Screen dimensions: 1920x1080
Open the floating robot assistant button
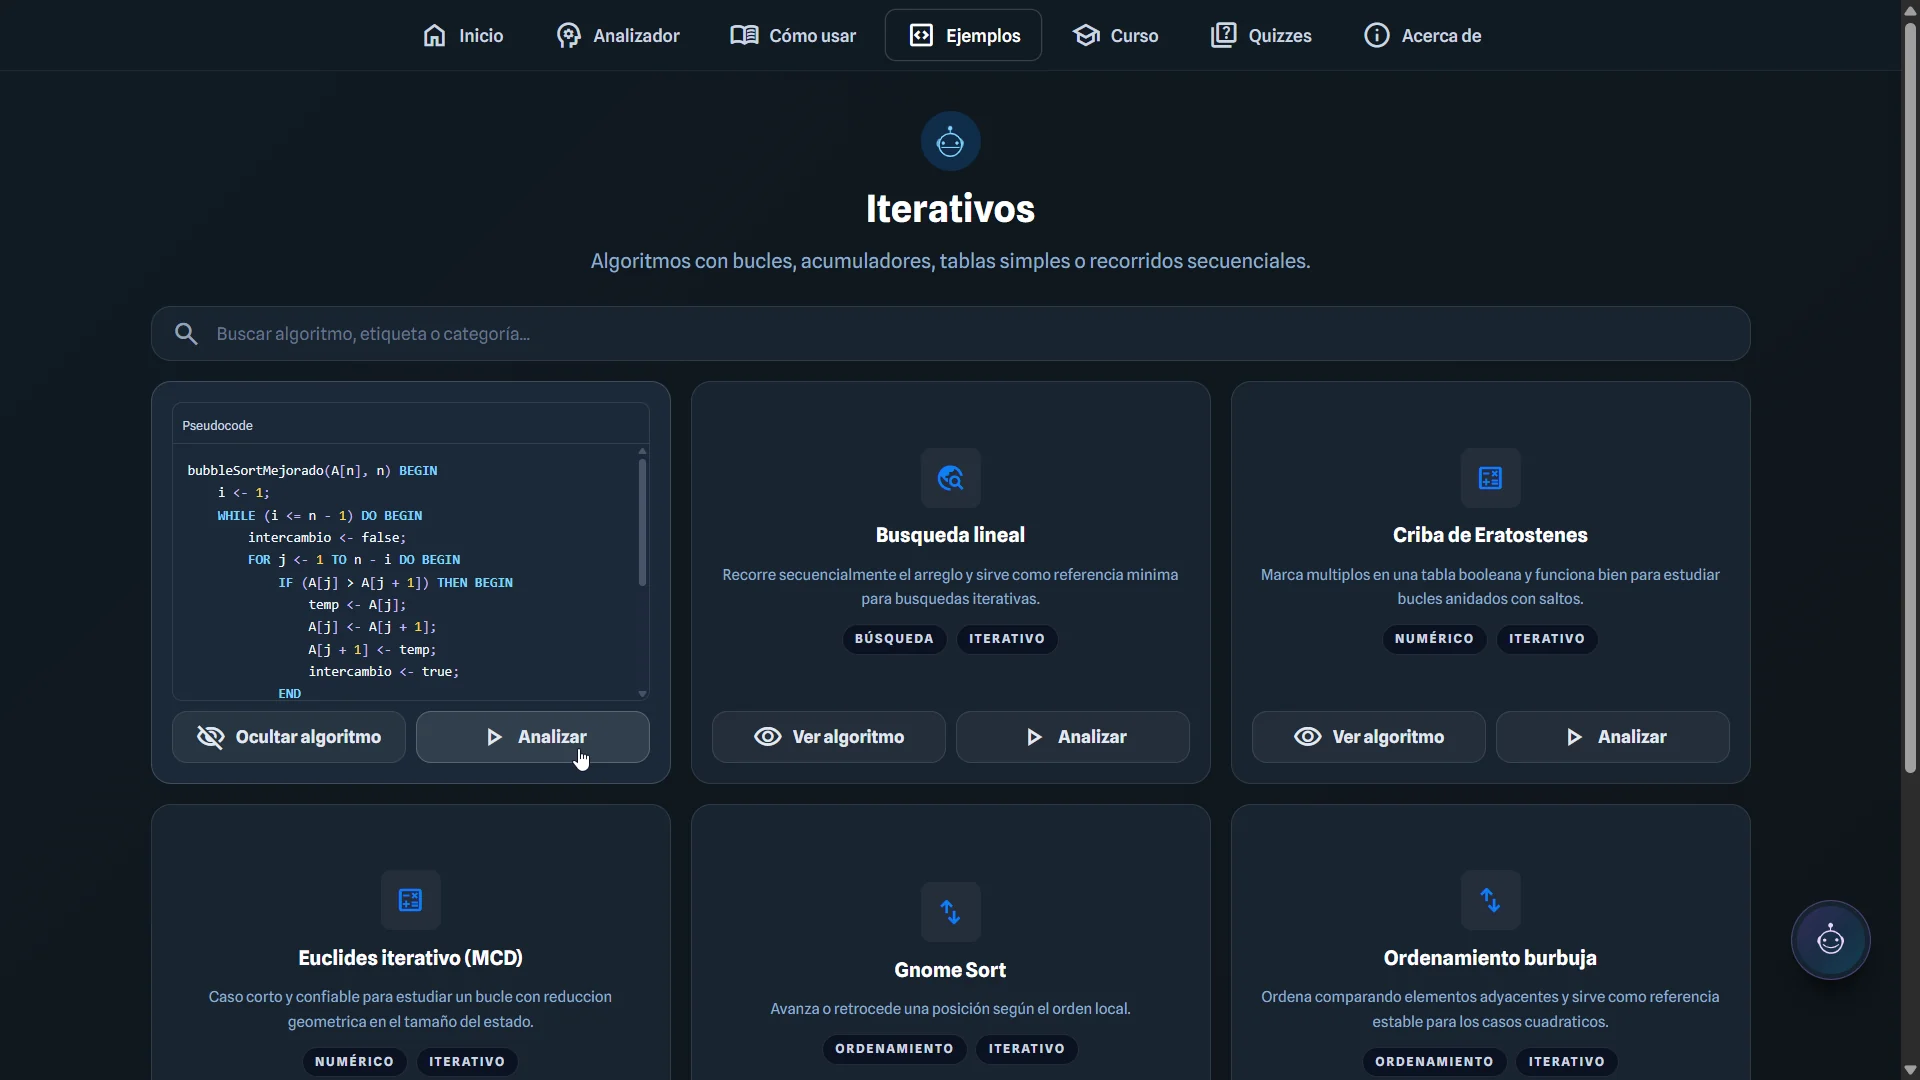point(1830,940)
